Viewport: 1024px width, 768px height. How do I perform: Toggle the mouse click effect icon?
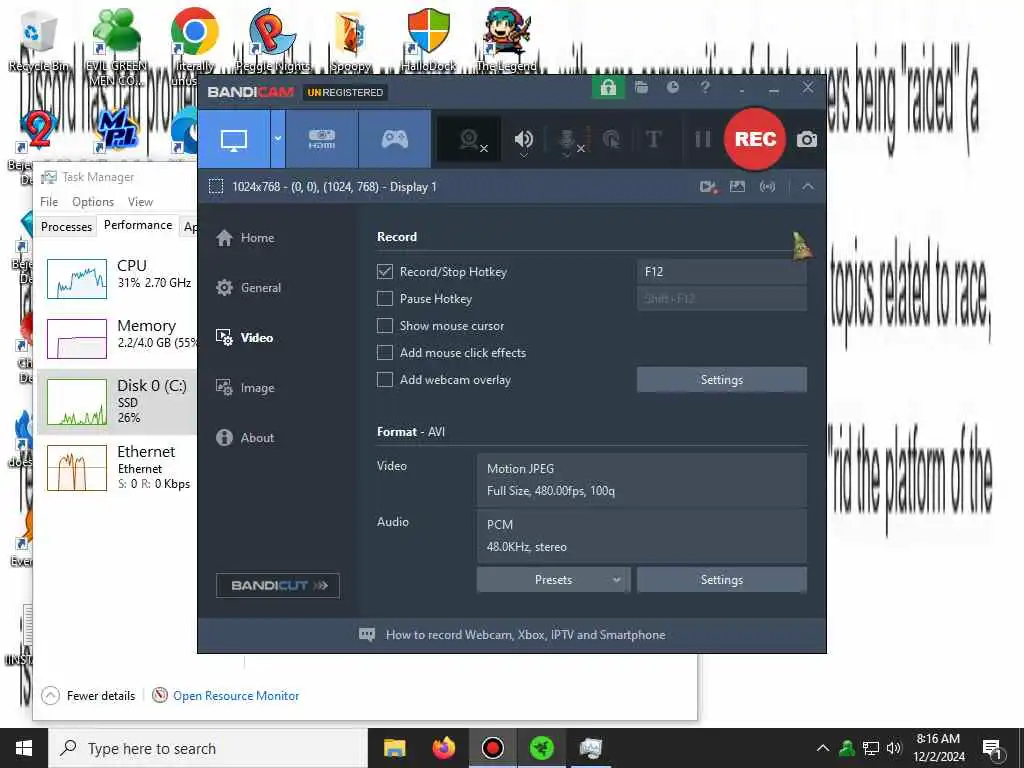point(611,139)
